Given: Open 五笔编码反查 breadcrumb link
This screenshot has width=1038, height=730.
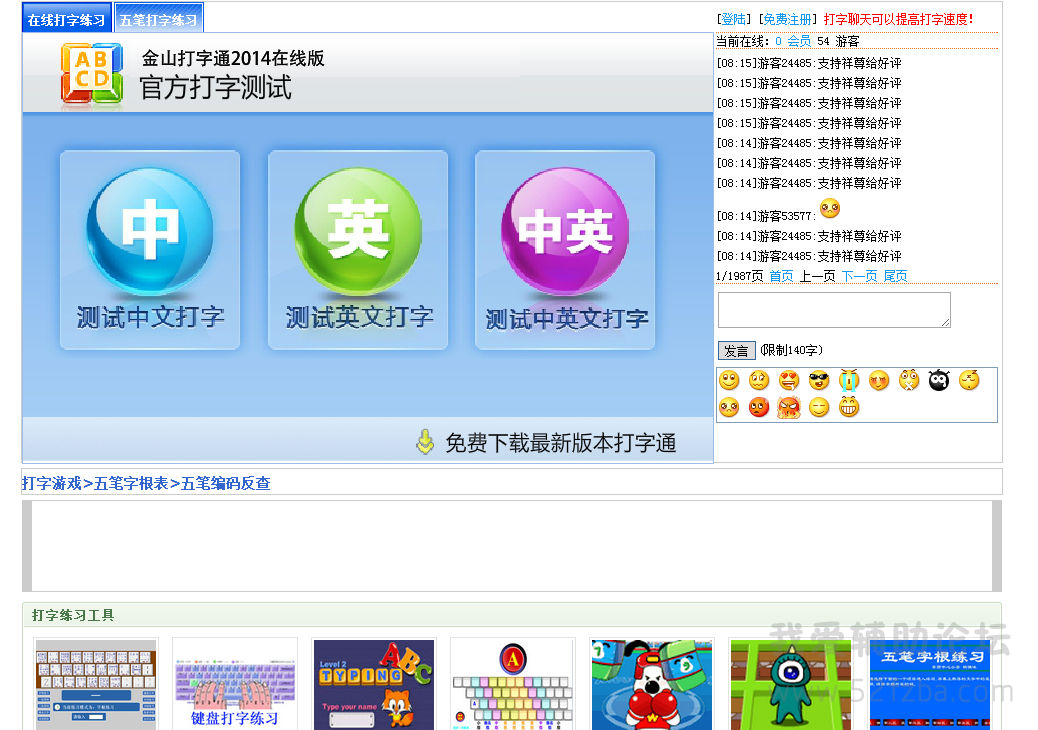Looking at the screenshot, I should pyautogui.click(x=226, y=483).
